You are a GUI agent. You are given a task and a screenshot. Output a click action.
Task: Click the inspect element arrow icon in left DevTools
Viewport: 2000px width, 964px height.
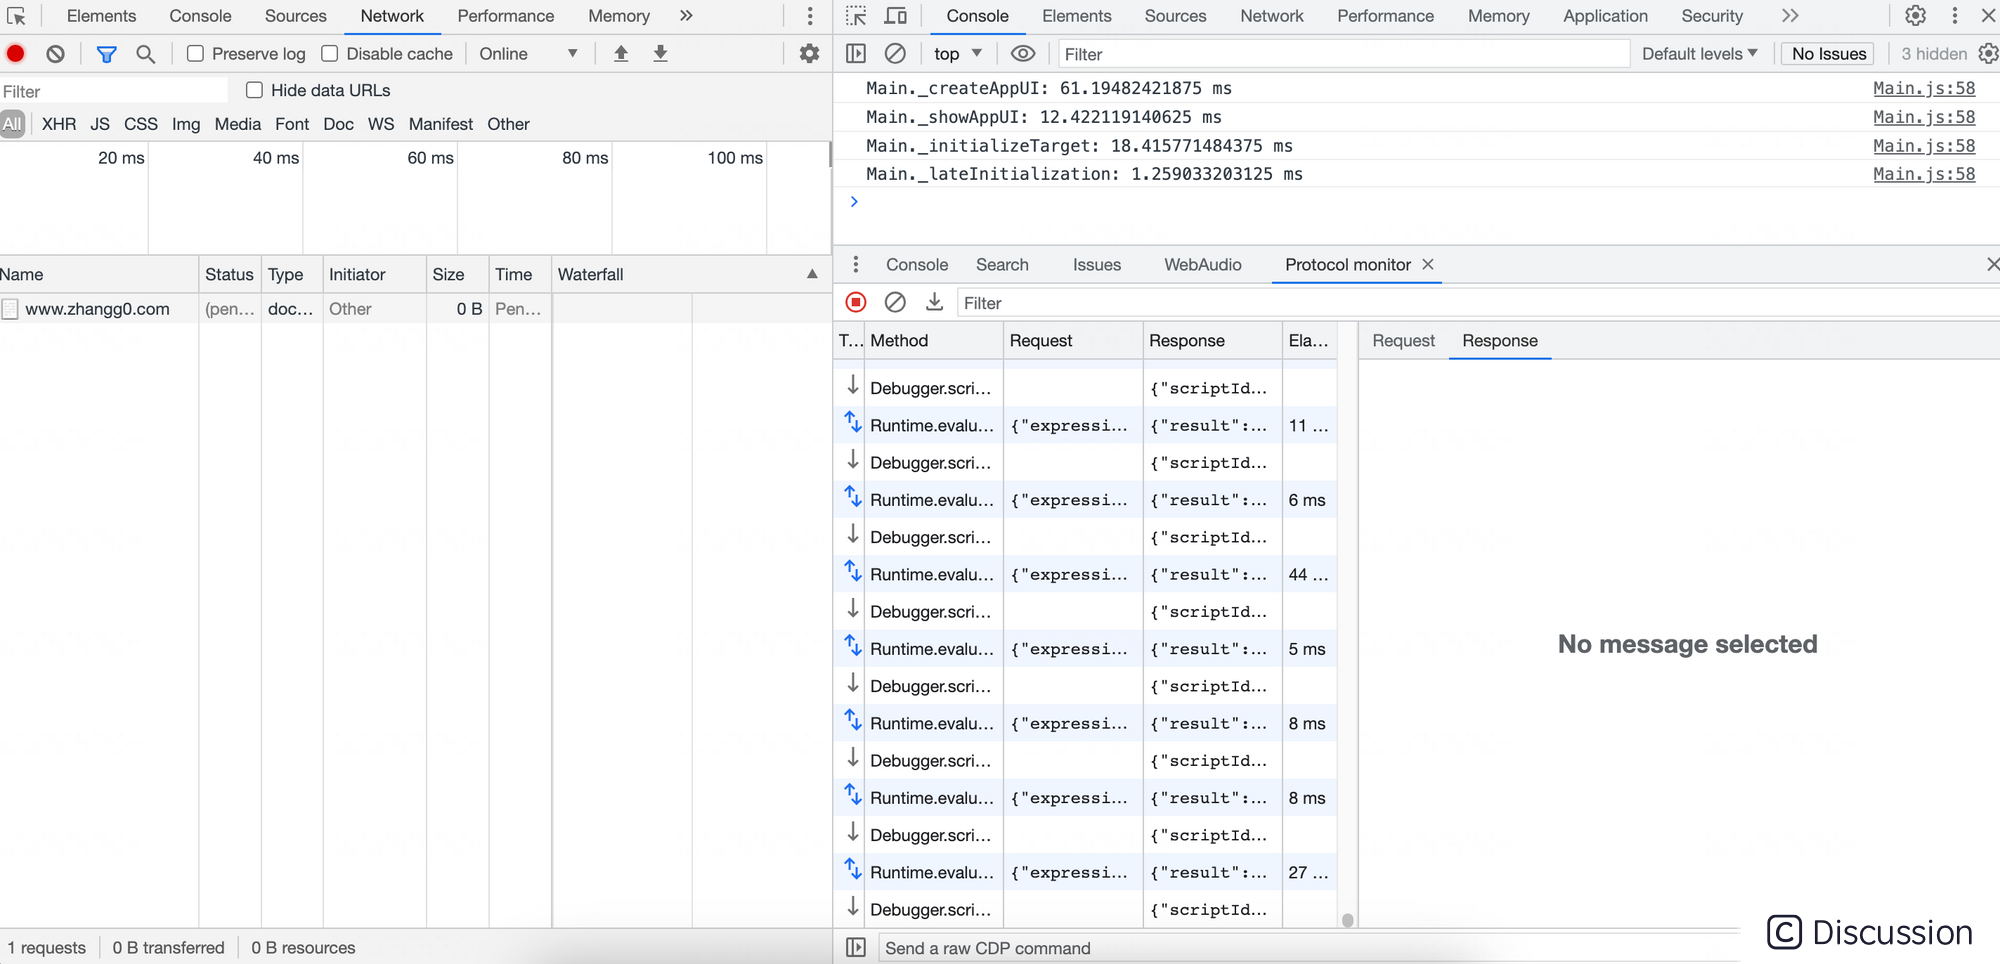(x=16, y=16)
